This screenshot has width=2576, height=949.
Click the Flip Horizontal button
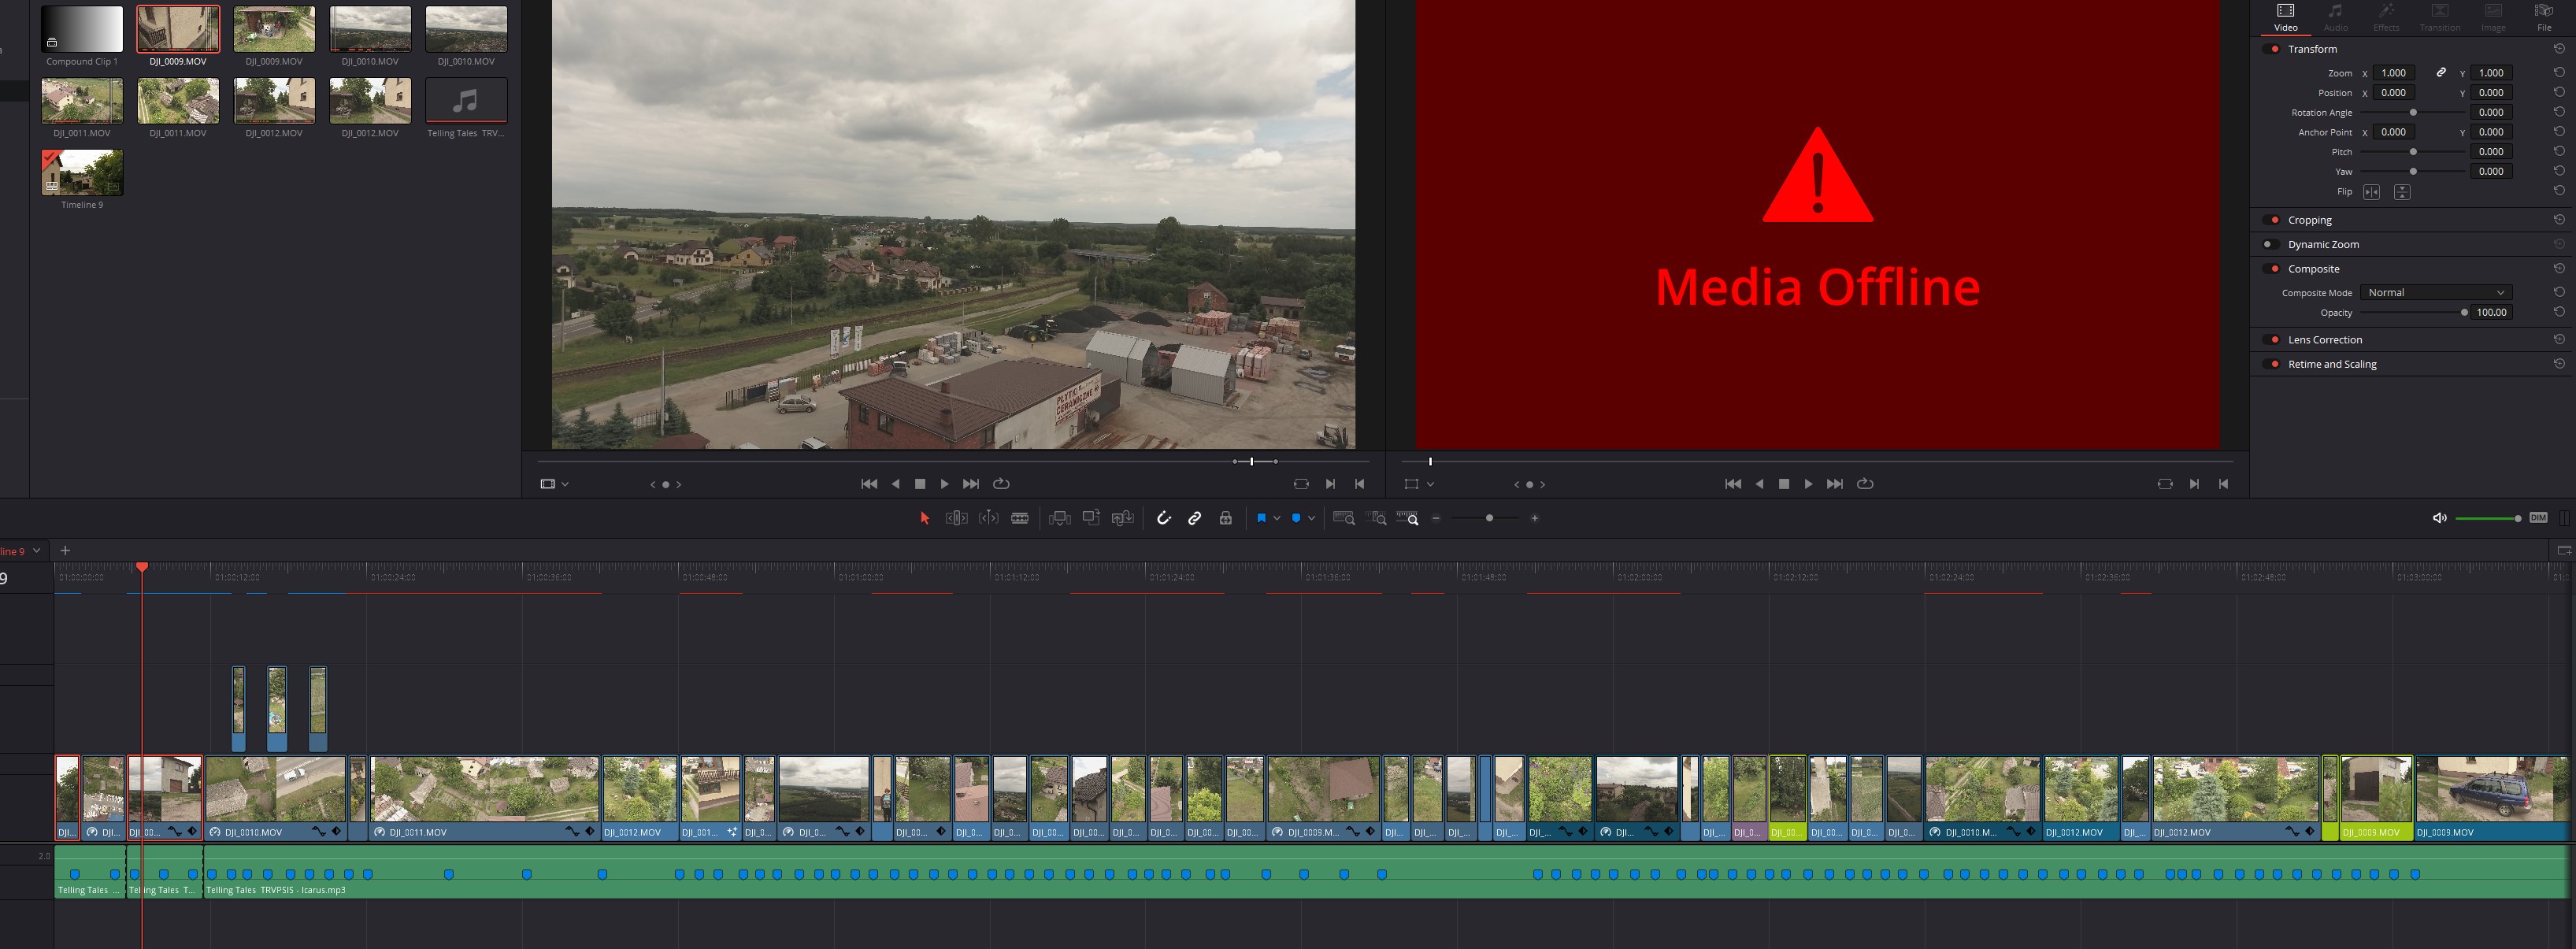tap(2371, 192)
